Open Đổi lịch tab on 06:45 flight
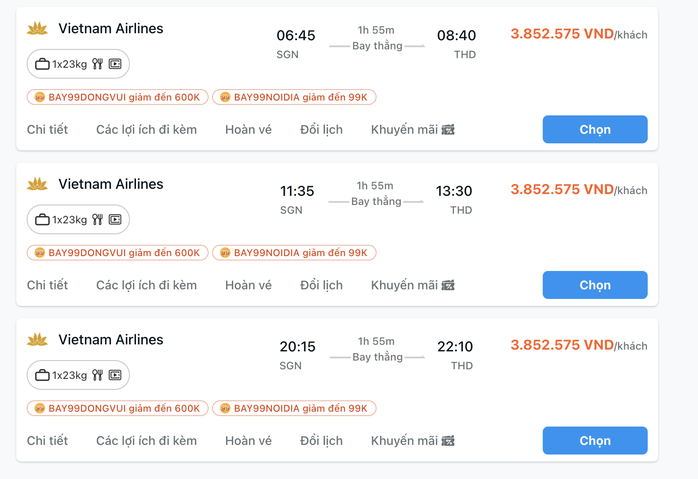This screenshot has width=698, height=479. [321, 130]
